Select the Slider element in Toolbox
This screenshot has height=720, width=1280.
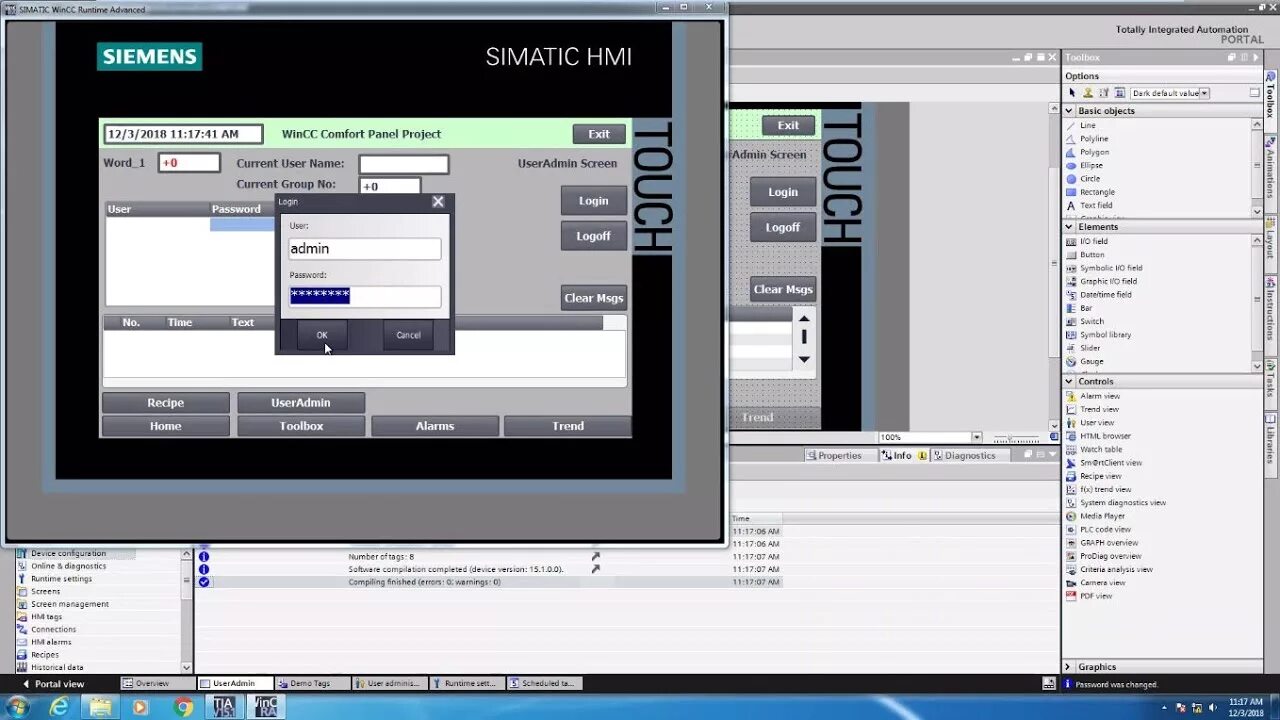1090,348
